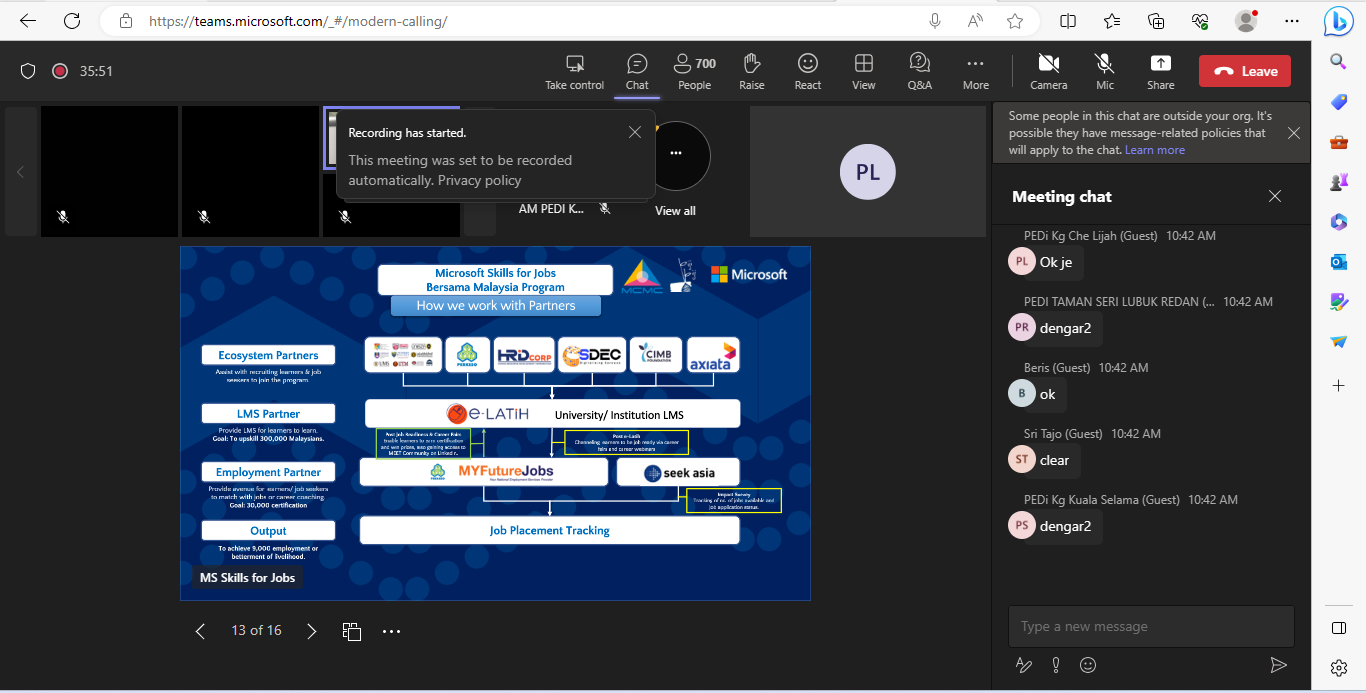Open the React emoji menu
The width and height of the screenshot is (1366, 693).
pyautogui.click(x=807, y=72)
